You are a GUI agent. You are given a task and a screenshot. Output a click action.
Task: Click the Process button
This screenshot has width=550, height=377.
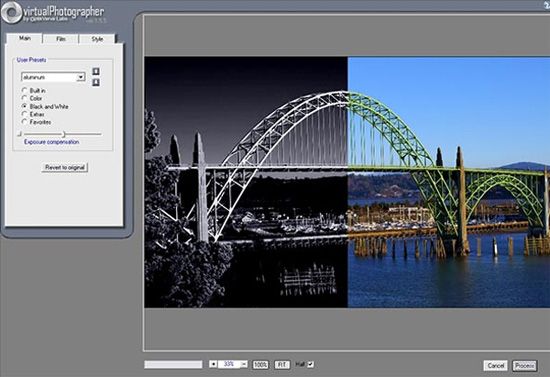click(x=525, y=366)
